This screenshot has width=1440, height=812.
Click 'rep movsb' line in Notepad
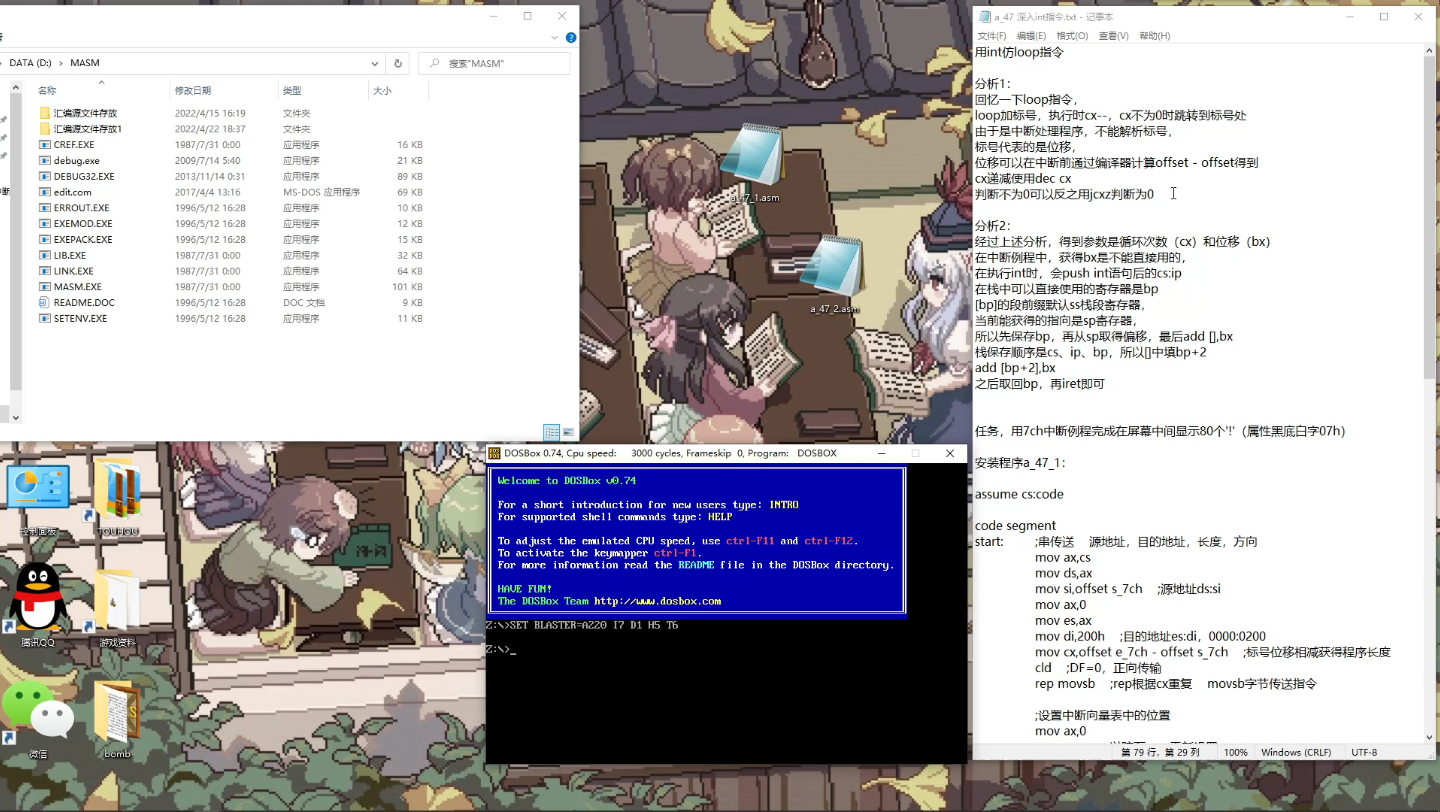(x=1064, y=684)
